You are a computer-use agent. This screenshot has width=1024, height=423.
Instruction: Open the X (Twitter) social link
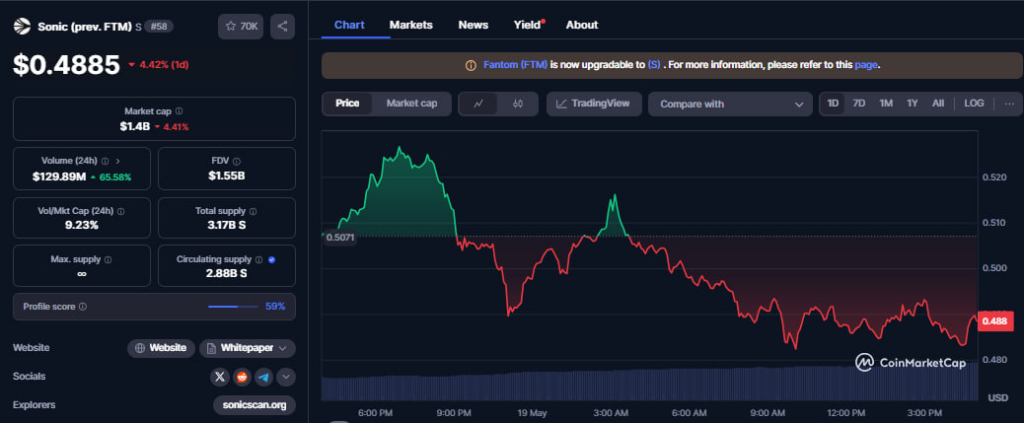point(220,377)
